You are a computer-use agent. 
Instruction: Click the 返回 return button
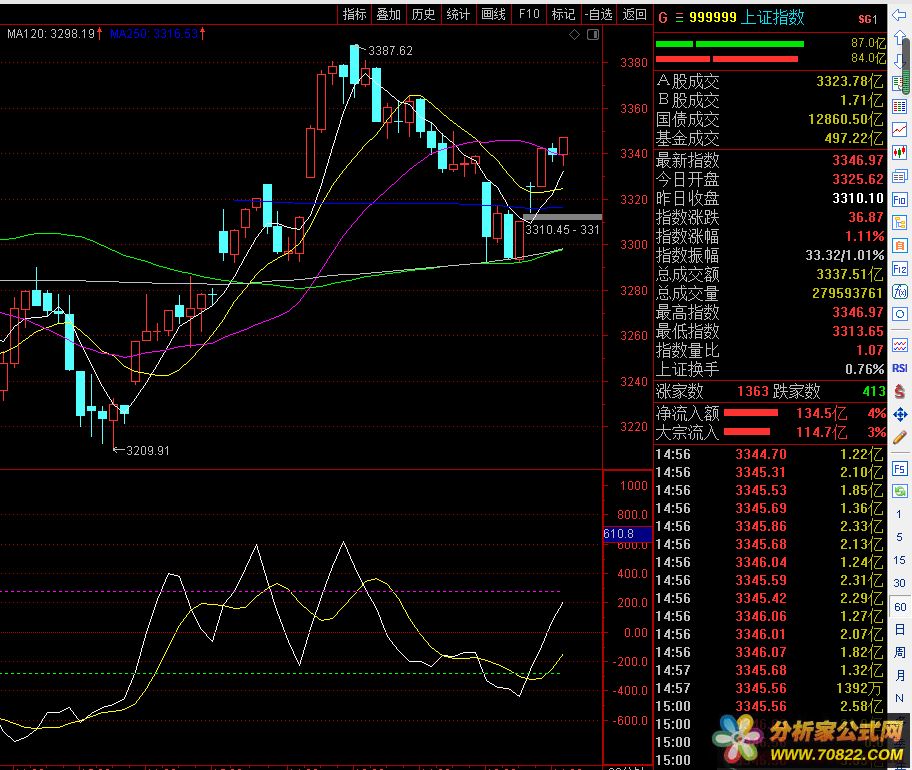point(634,15)
